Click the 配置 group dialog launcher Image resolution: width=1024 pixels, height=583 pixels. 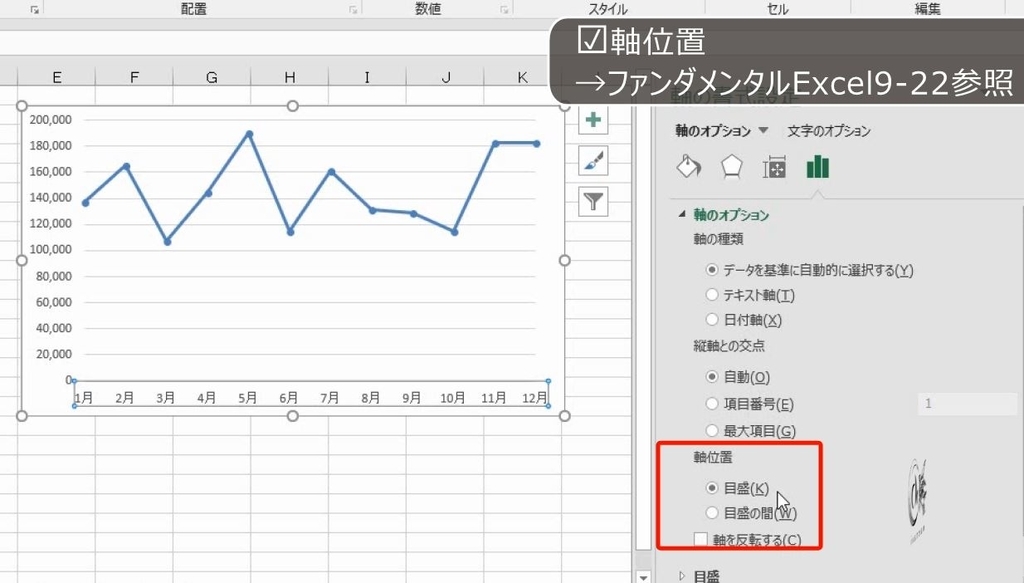(351, 8)
